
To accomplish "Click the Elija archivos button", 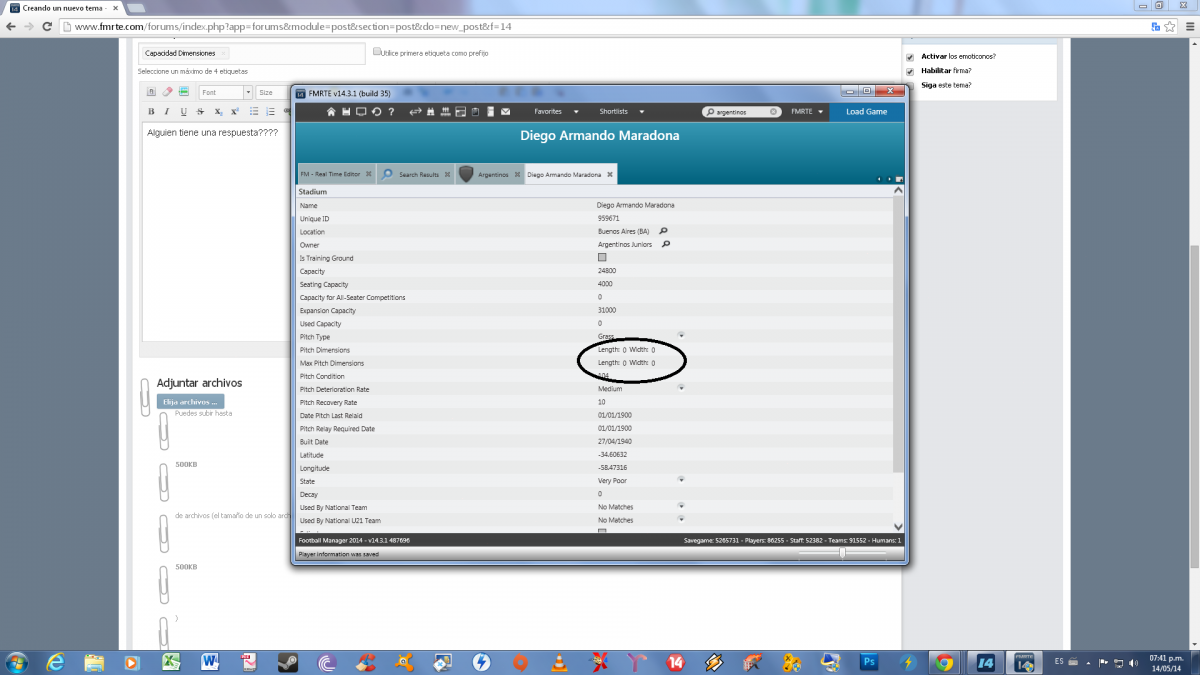I will pos(190,402).
